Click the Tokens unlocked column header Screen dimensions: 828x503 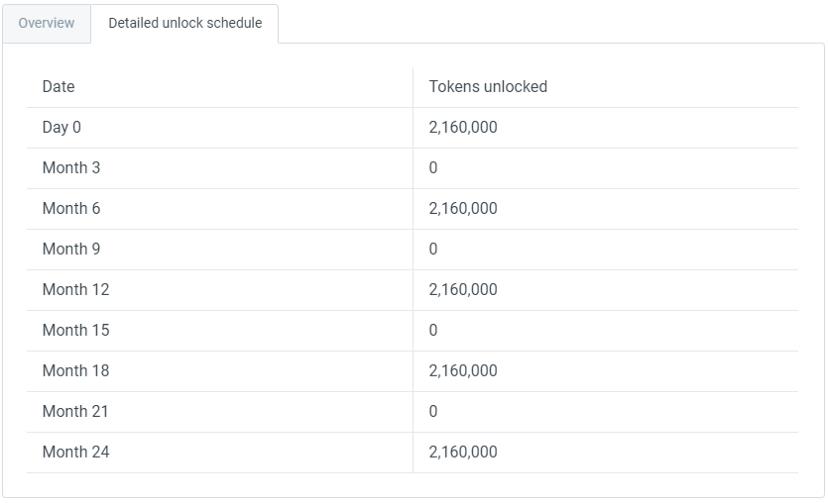click(488, 87)
